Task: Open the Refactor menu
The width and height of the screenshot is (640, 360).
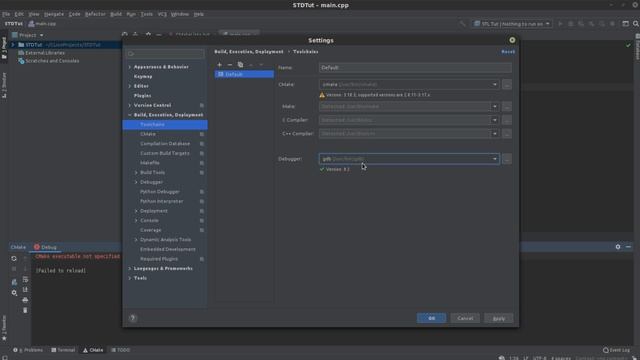Action: coord(95,14)
